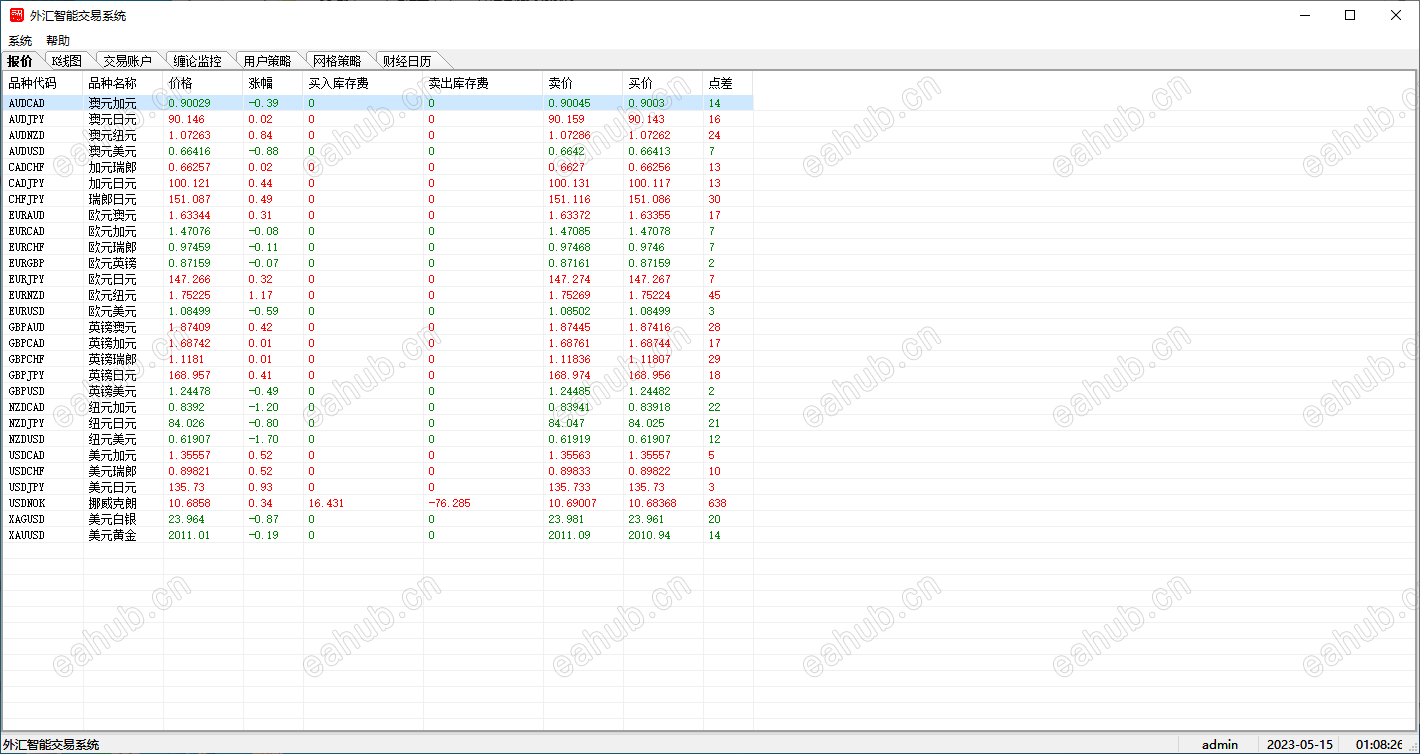
Task: Click the name 英镑澳元
Action: click(x=112, y=327)
